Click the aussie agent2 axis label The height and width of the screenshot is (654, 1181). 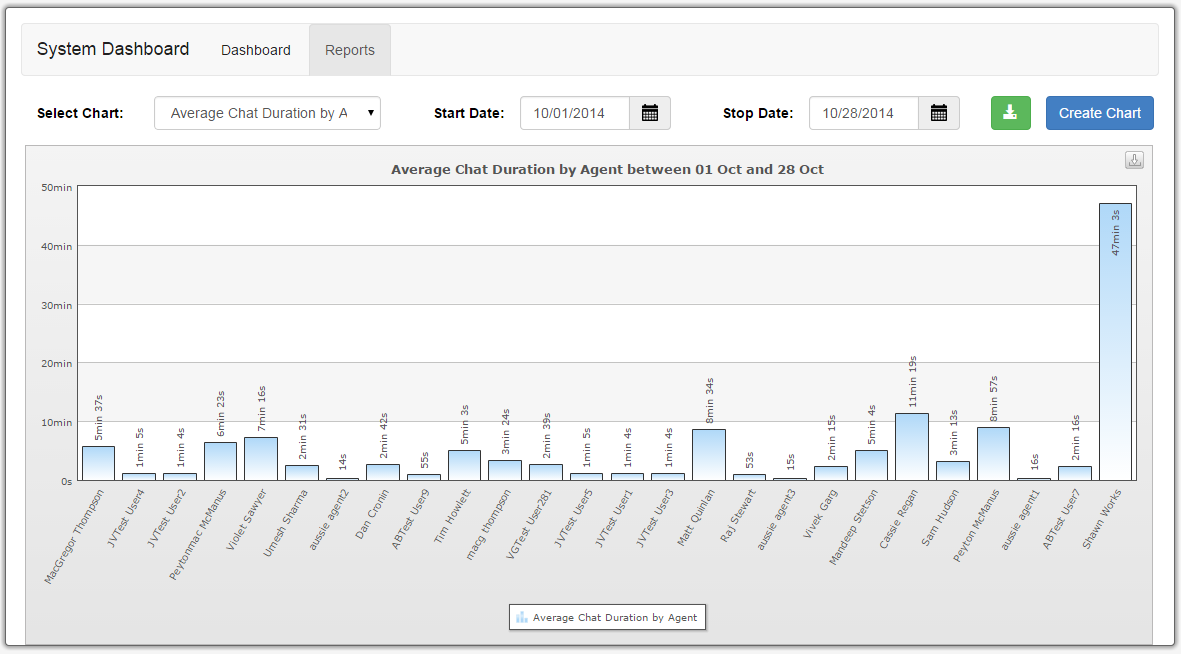point(329,519)
